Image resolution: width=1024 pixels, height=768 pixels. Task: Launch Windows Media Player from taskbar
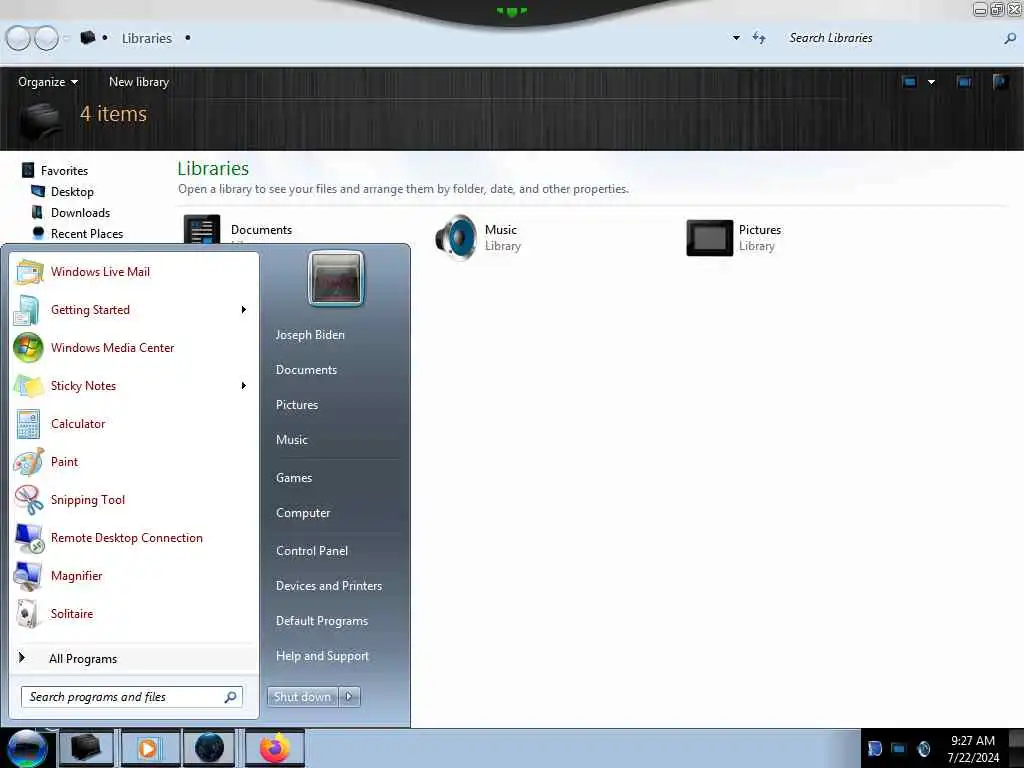coord(148,748)
